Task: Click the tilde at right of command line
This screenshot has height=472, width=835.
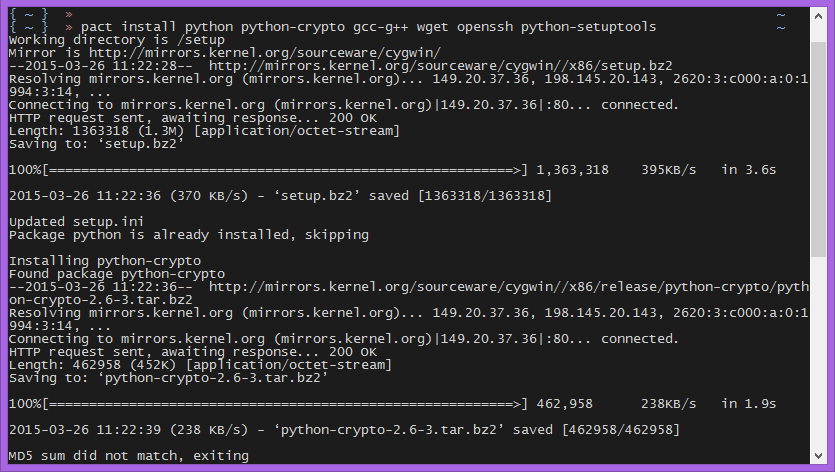Action: [781, 26]
